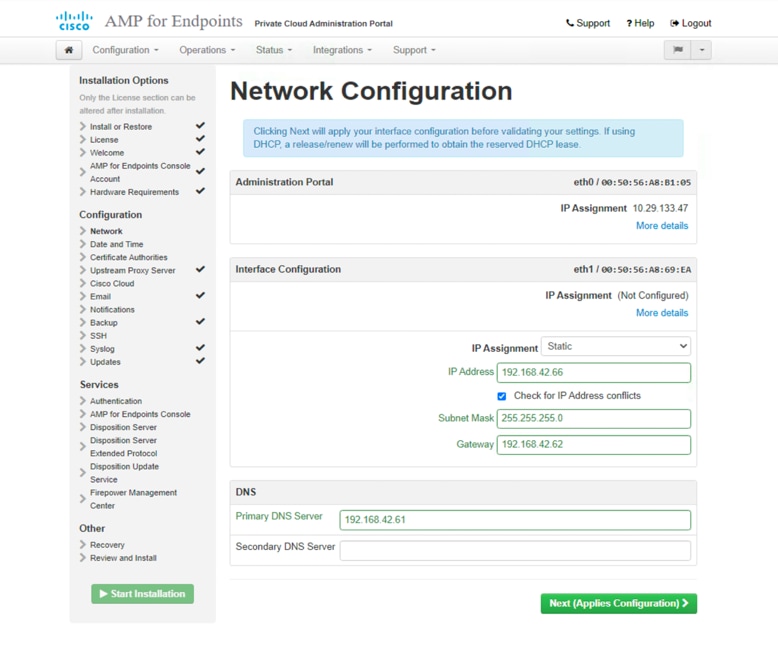Select Firepower Management Center
Image resolution: width=778 pixels, height=653 pixels.
(133, 499)
